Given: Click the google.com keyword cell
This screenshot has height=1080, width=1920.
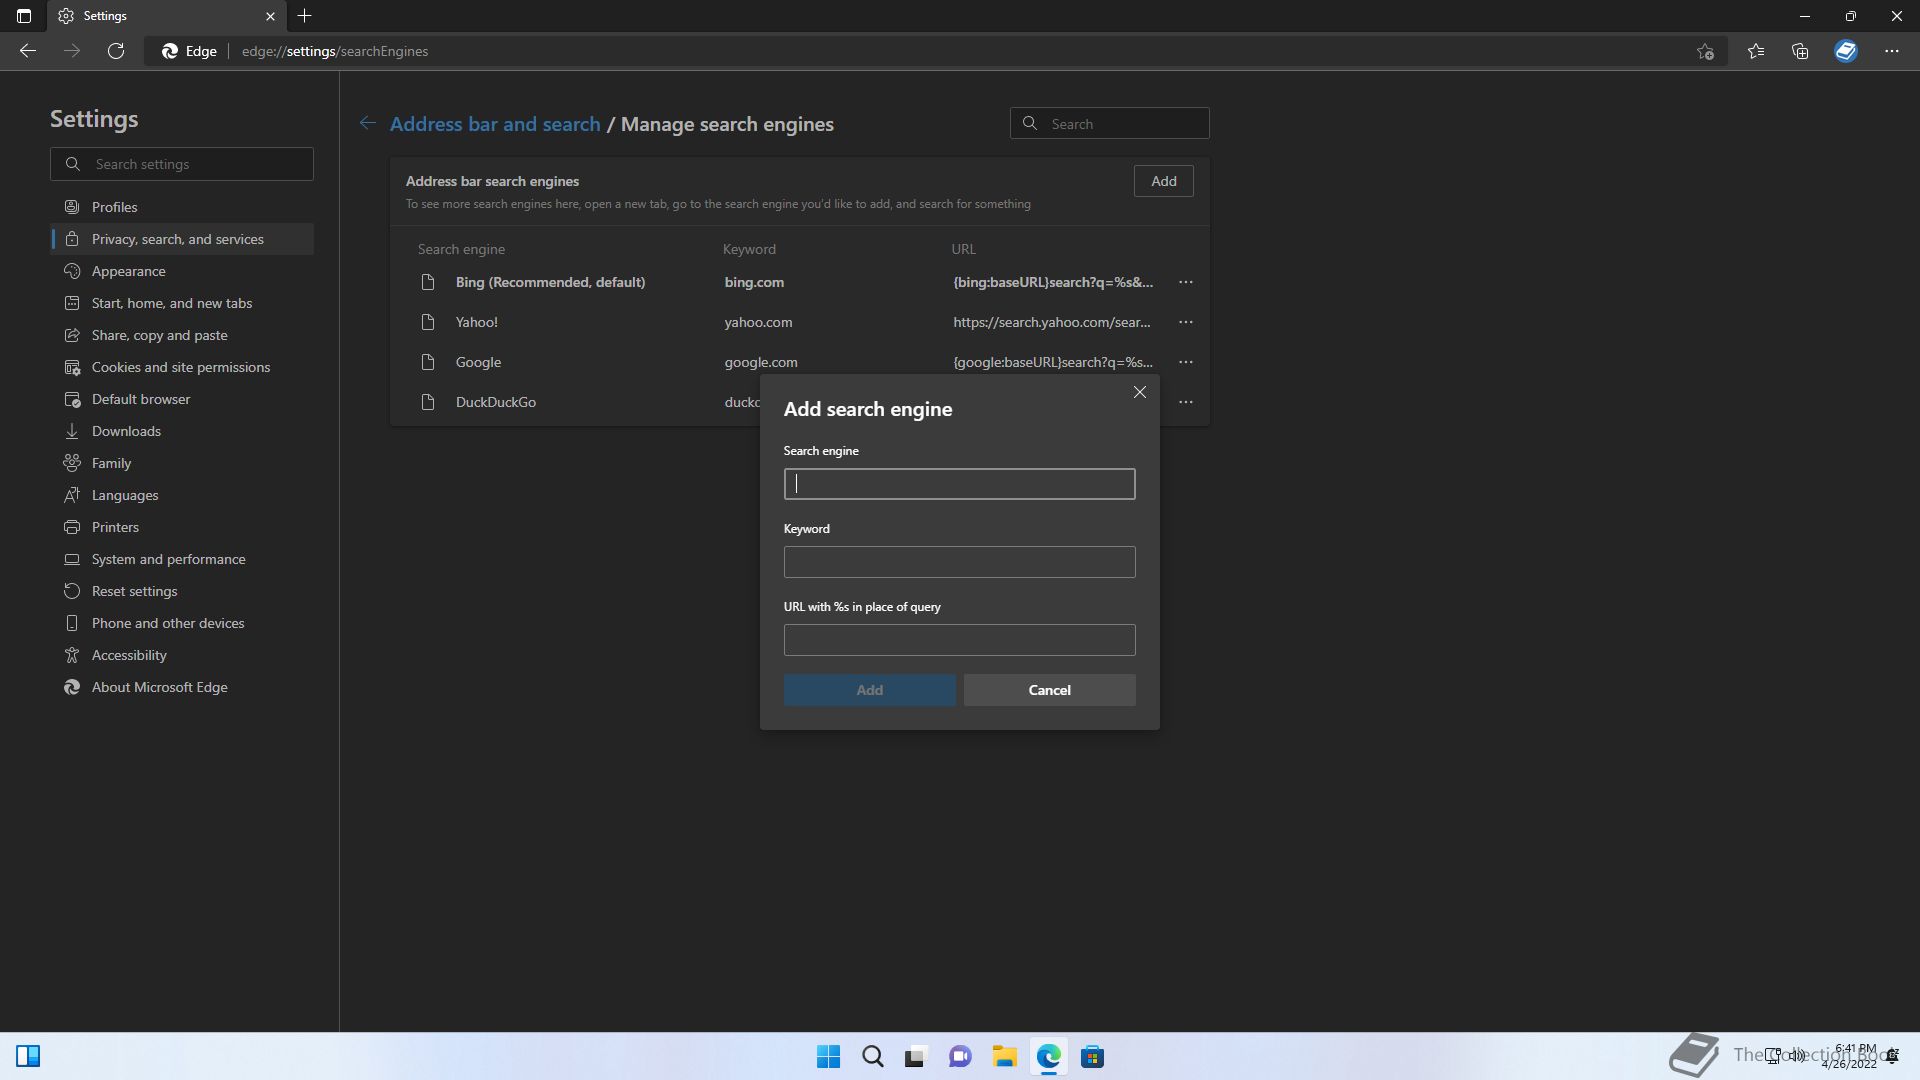Looking at the screenshot, I should coord(761,362).
